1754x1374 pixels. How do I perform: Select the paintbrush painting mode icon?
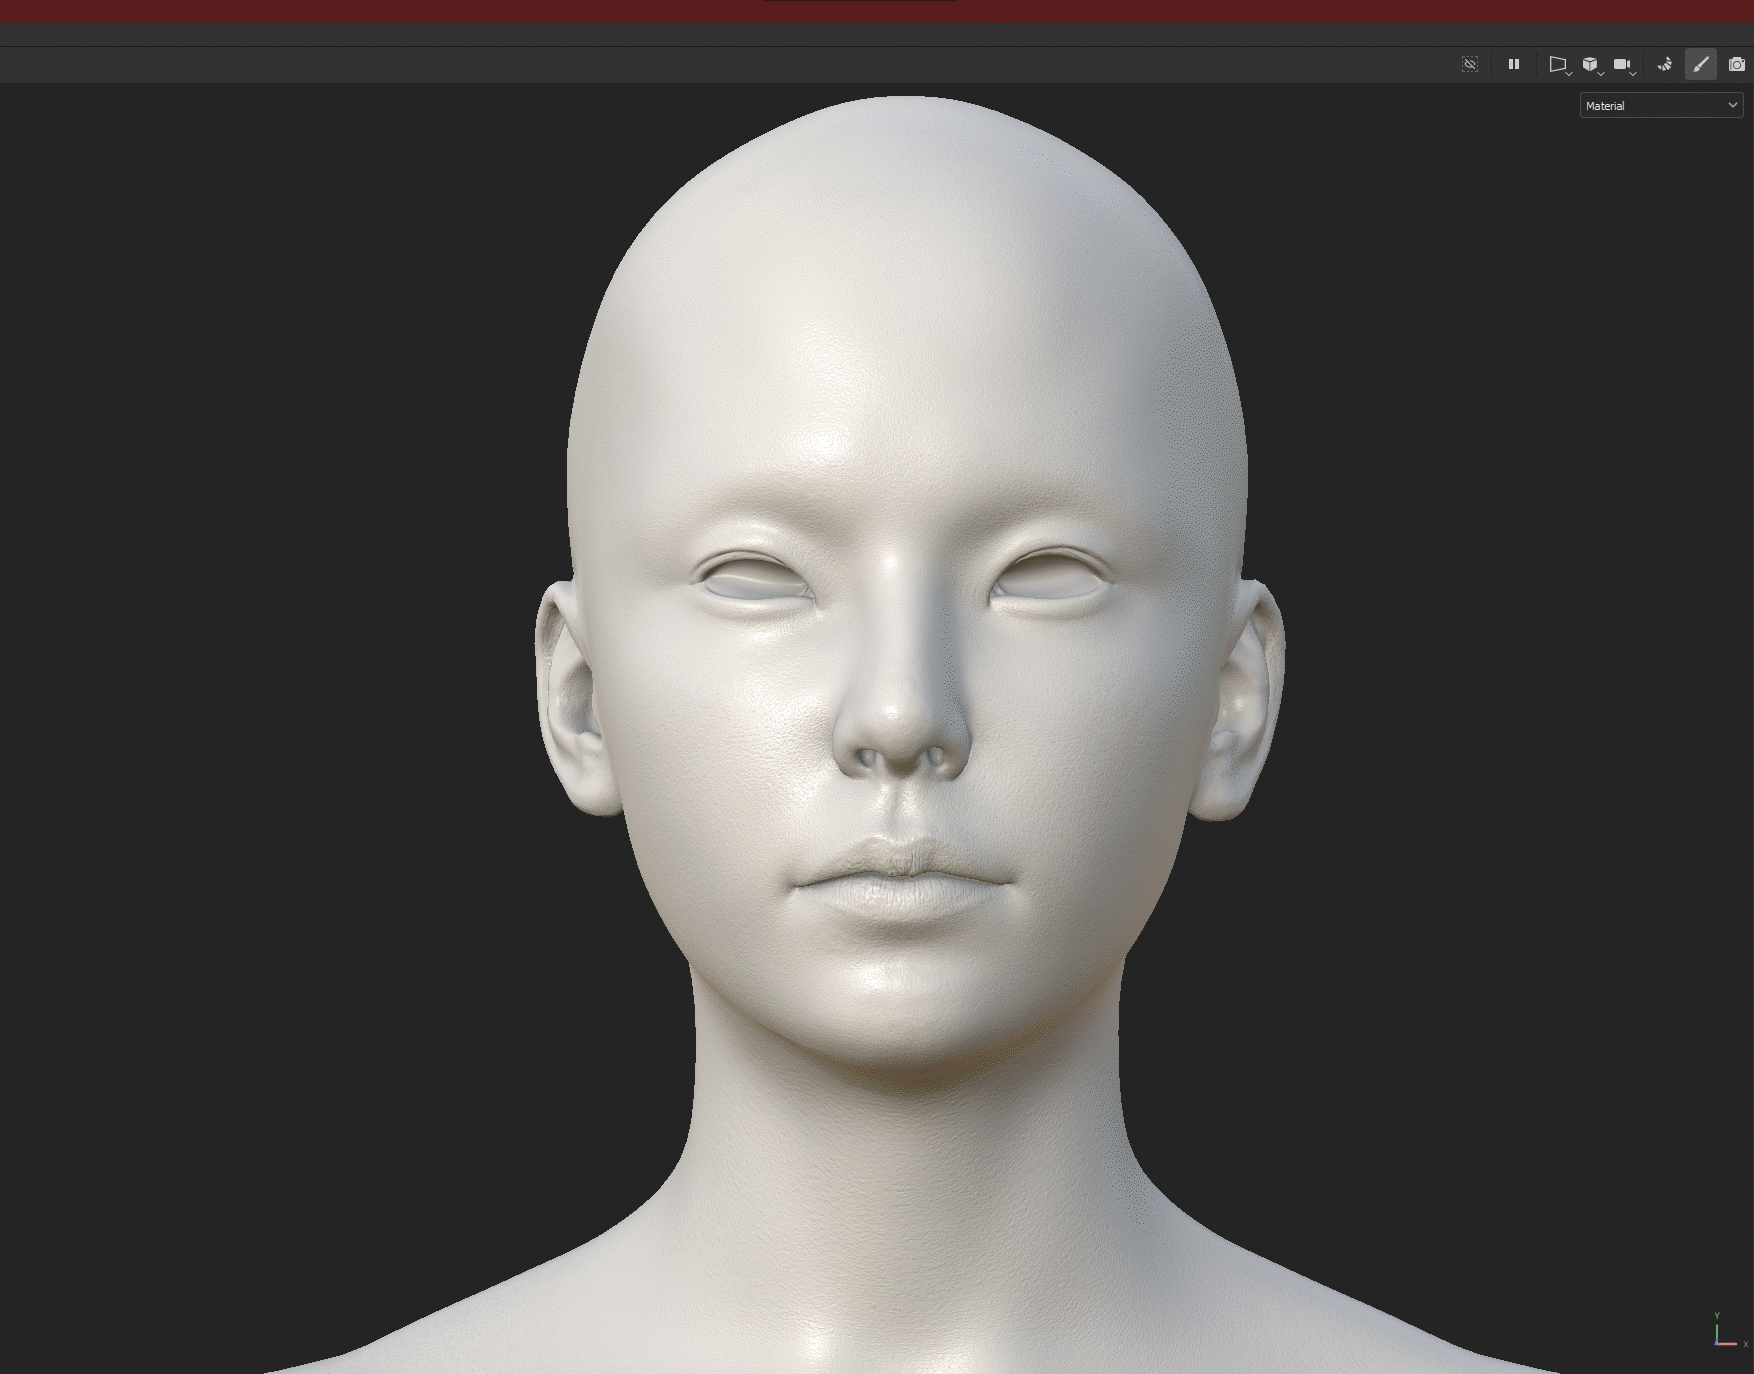(x=1701, y=65)
